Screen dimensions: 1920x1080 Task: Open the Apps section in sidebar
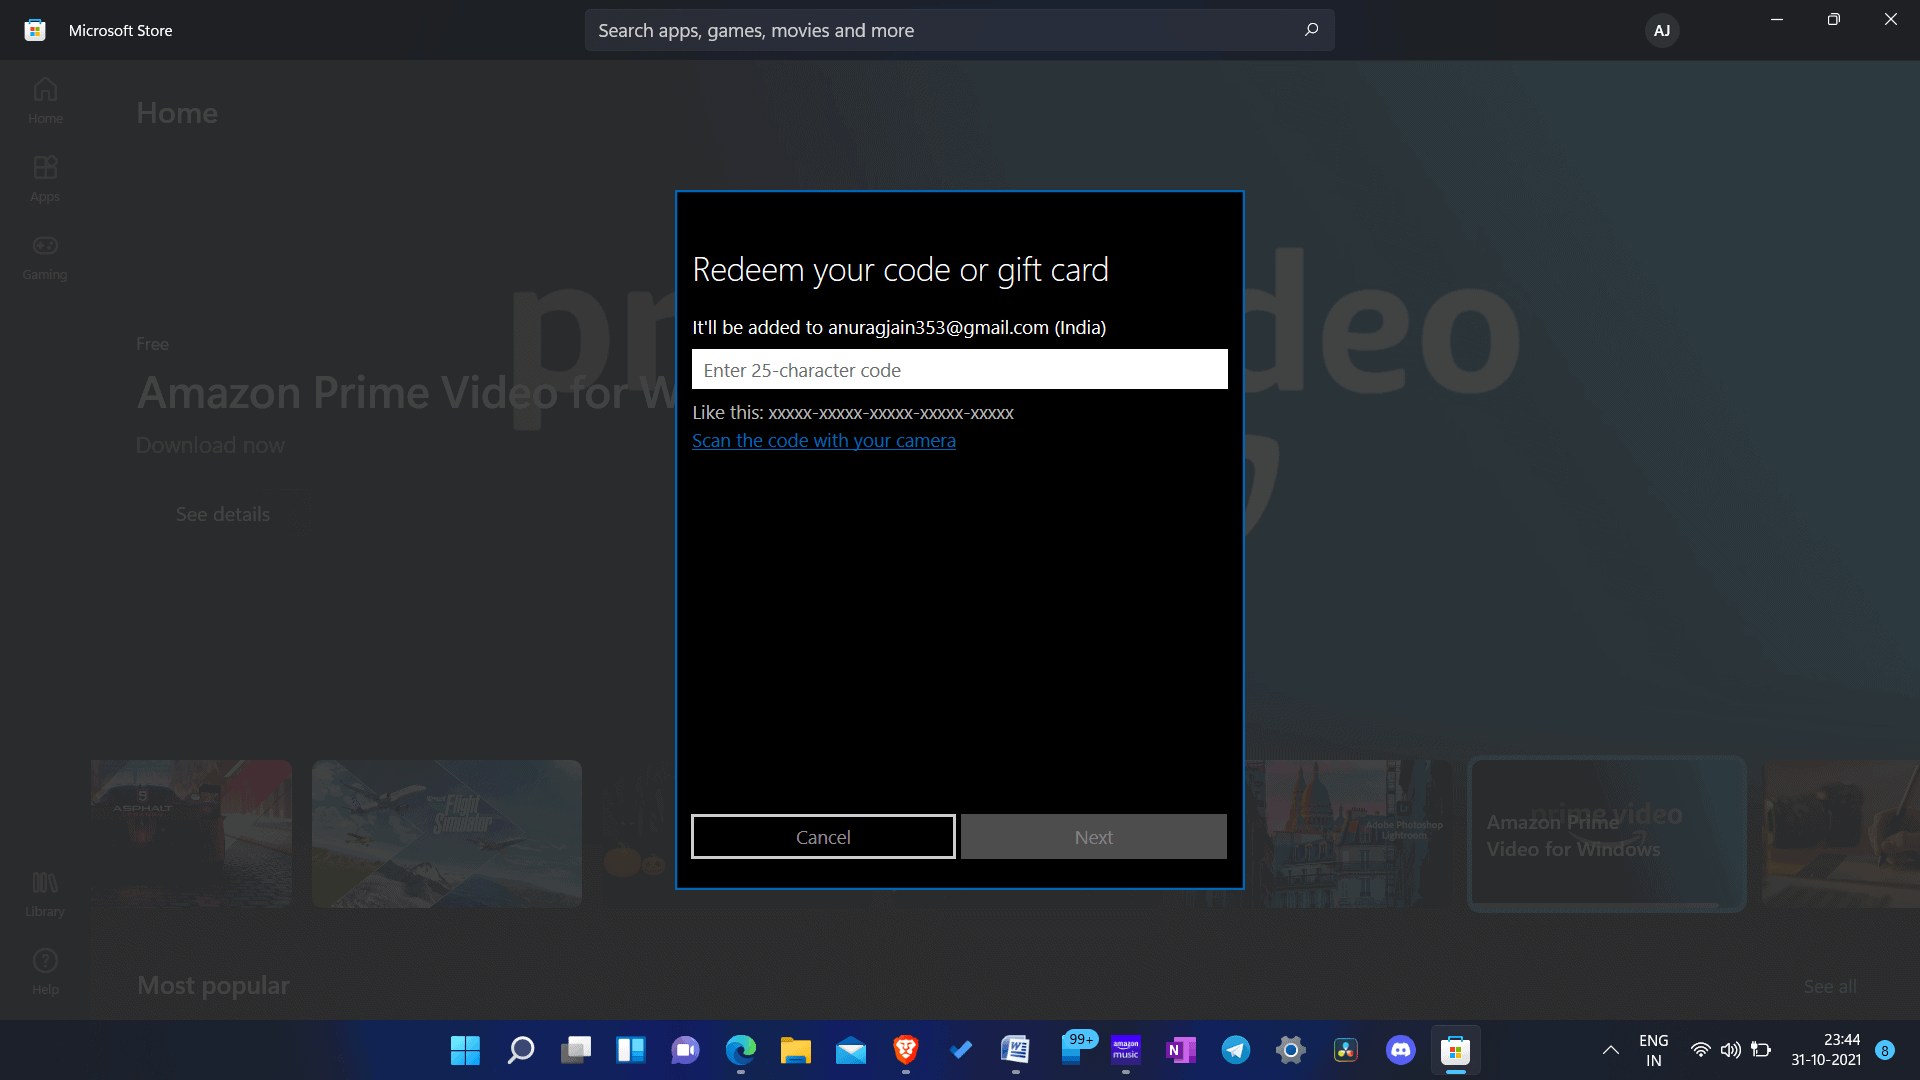(45, 177)
